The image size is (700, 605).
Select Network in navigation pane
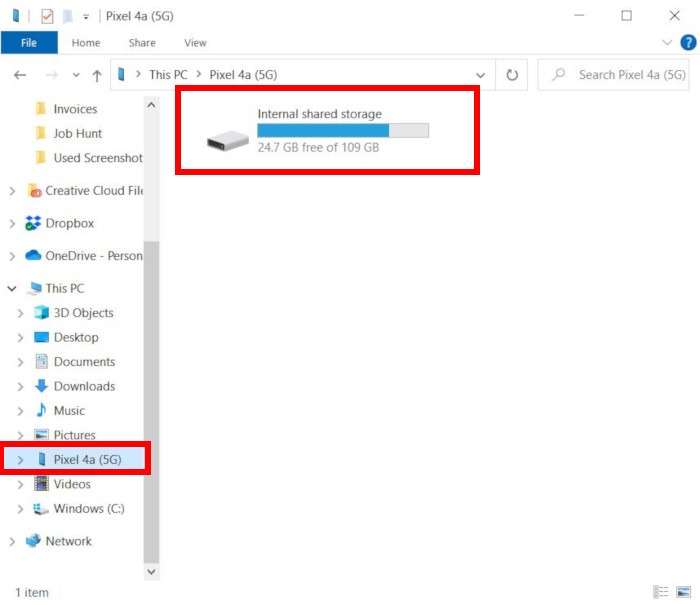click(x=68, y=541)
